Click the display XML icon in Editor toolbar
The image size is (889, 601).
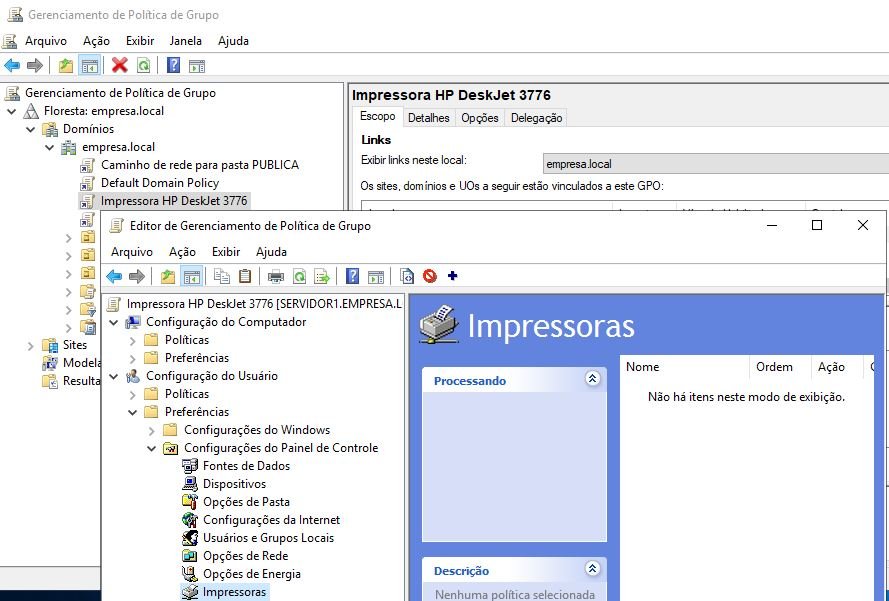[x=407, y=276]
